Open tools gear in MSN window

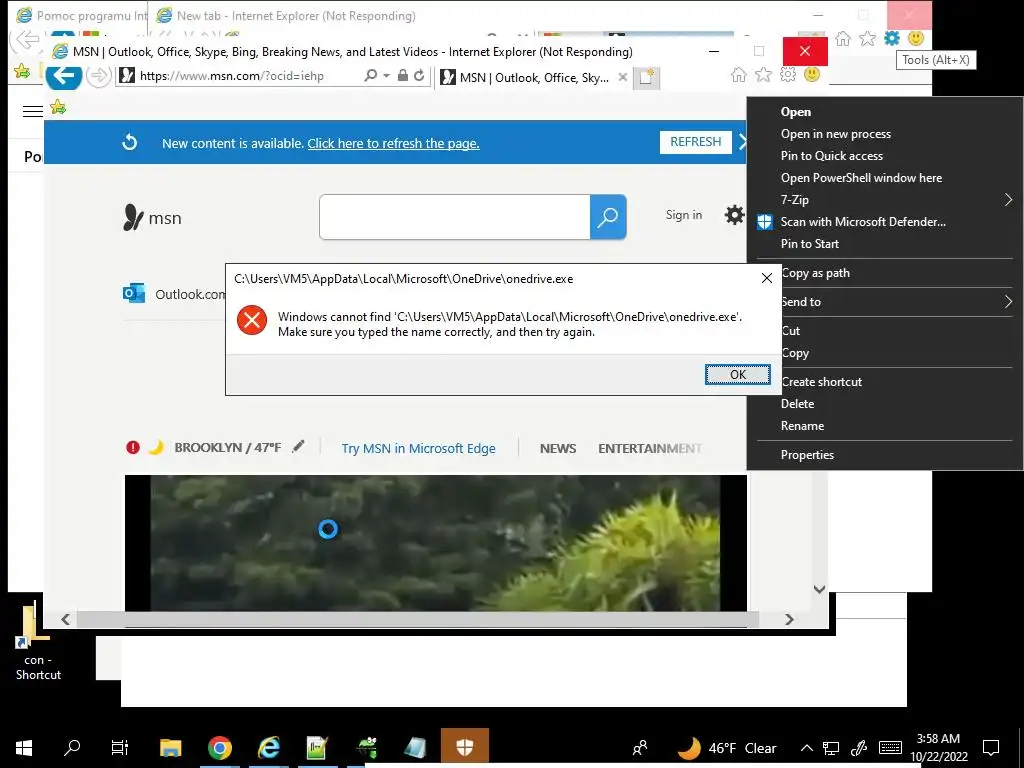pyautogui.click(x=788, y=74)
